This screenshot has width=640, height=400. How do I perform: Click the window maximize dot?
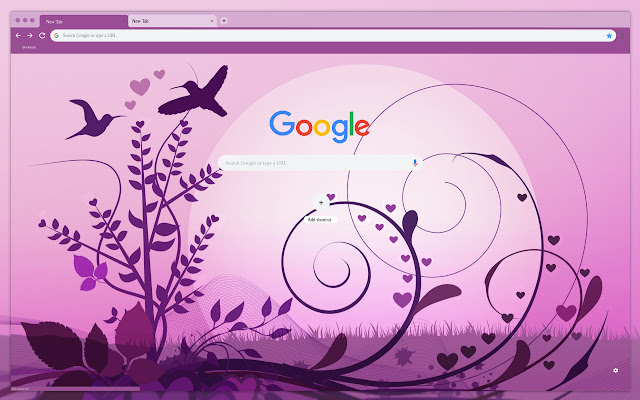(x=32, y=20)
